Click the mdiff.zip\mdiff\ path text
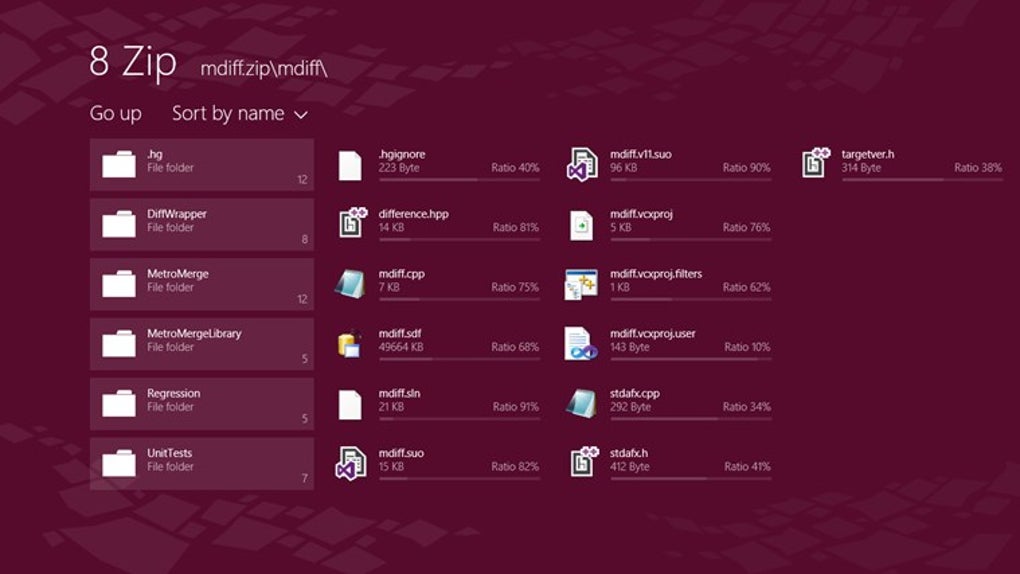The height and width of the screenshot is (574, 1020). [x=264, y=68]
